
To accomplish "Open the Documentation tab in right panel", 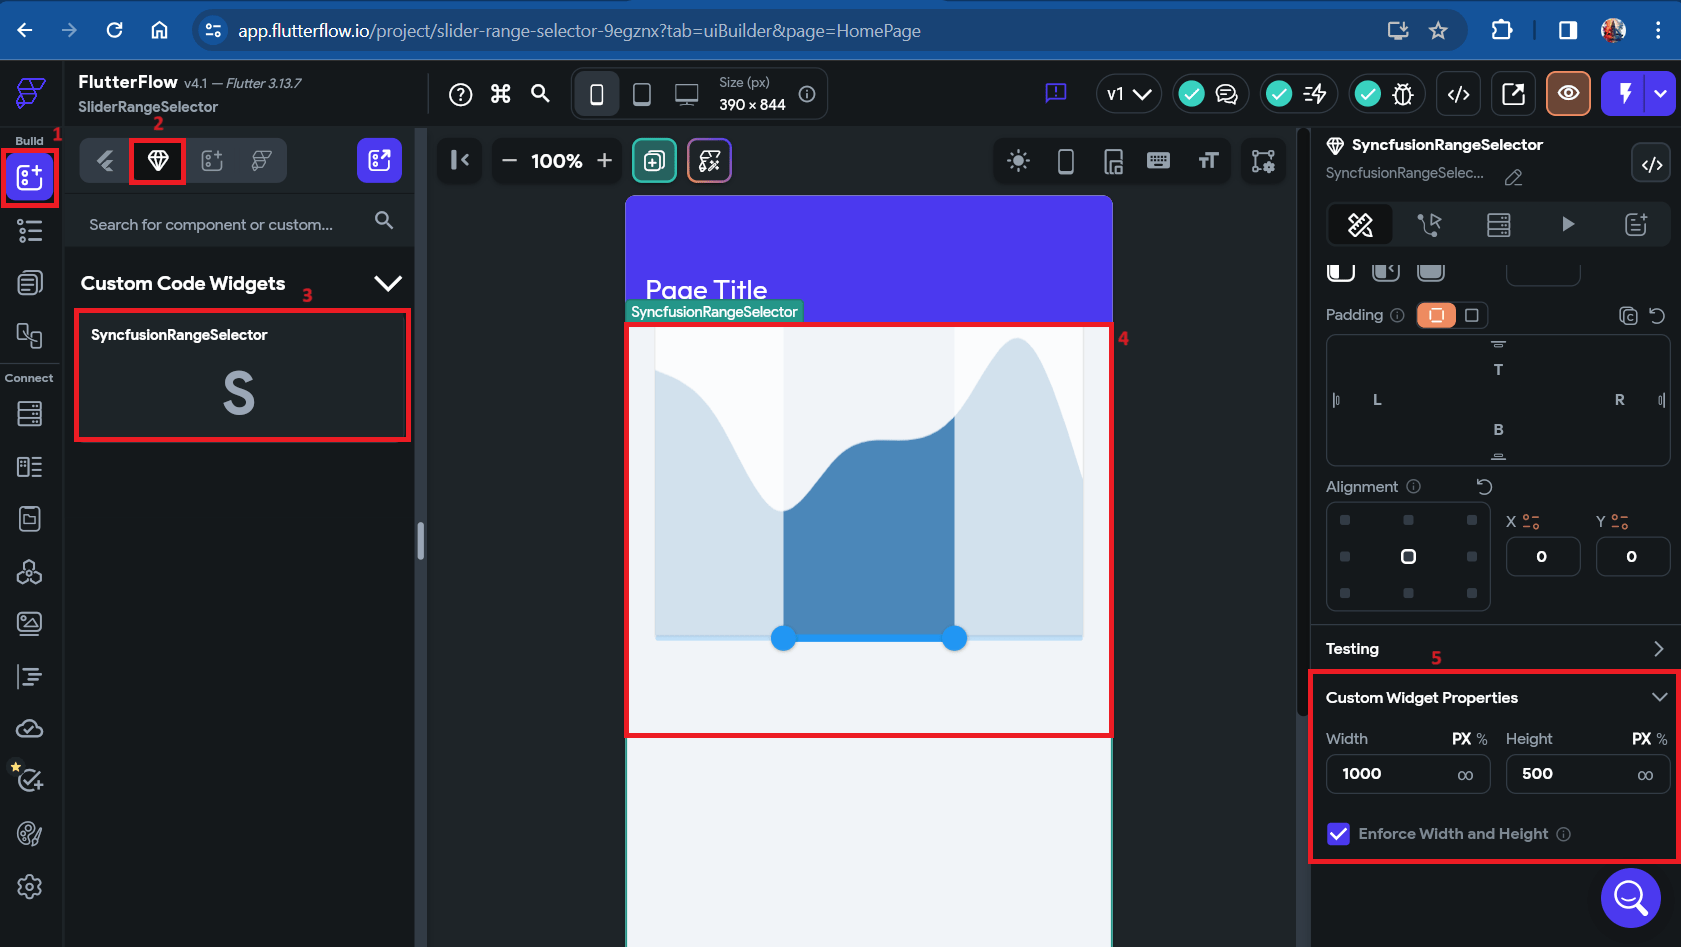I will 1636,225.
